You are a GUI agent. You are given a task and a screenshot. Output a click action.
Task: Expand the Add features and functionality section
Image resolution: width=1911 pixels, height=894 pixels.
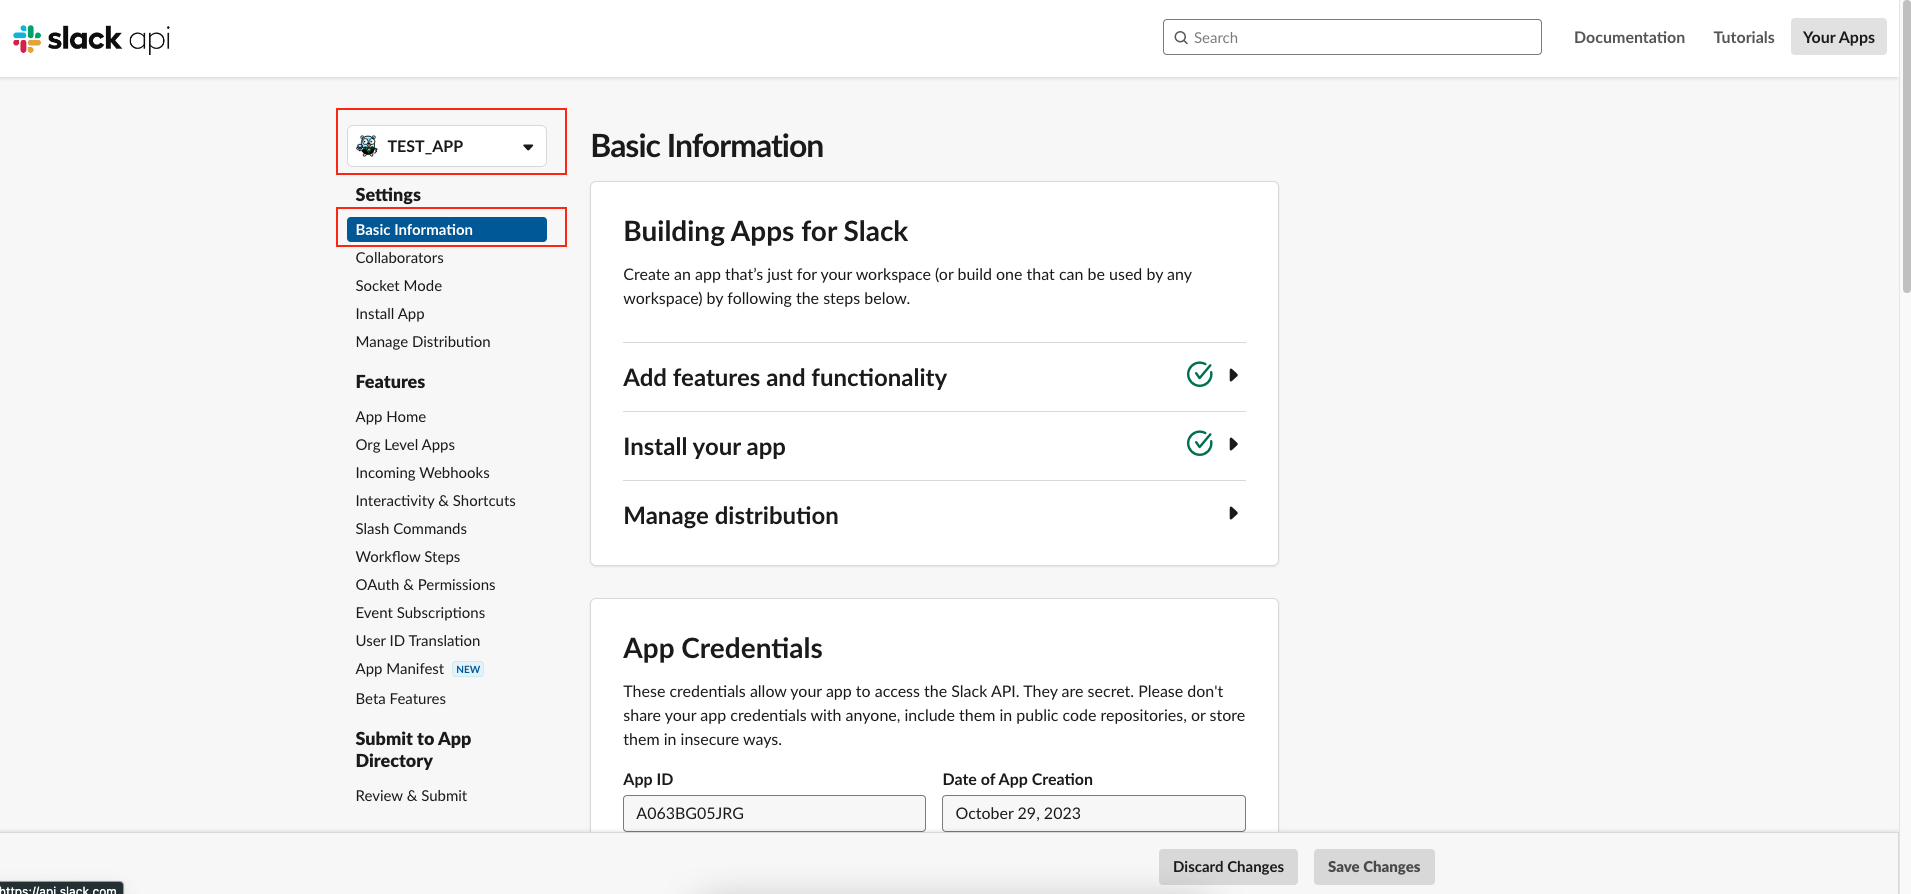point(934,377)
